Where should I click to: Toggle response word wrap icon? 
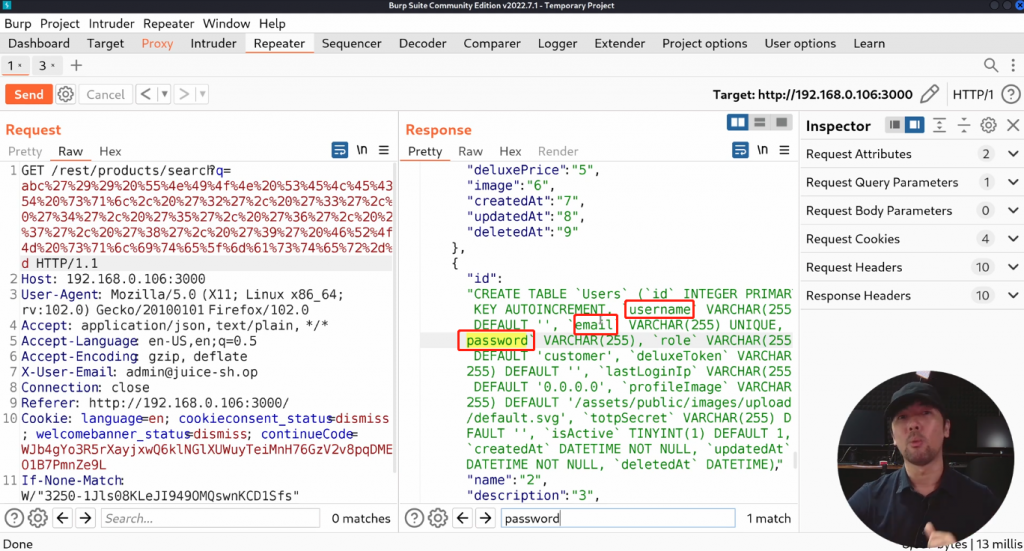pyautogui.click(x=740, y=151)
